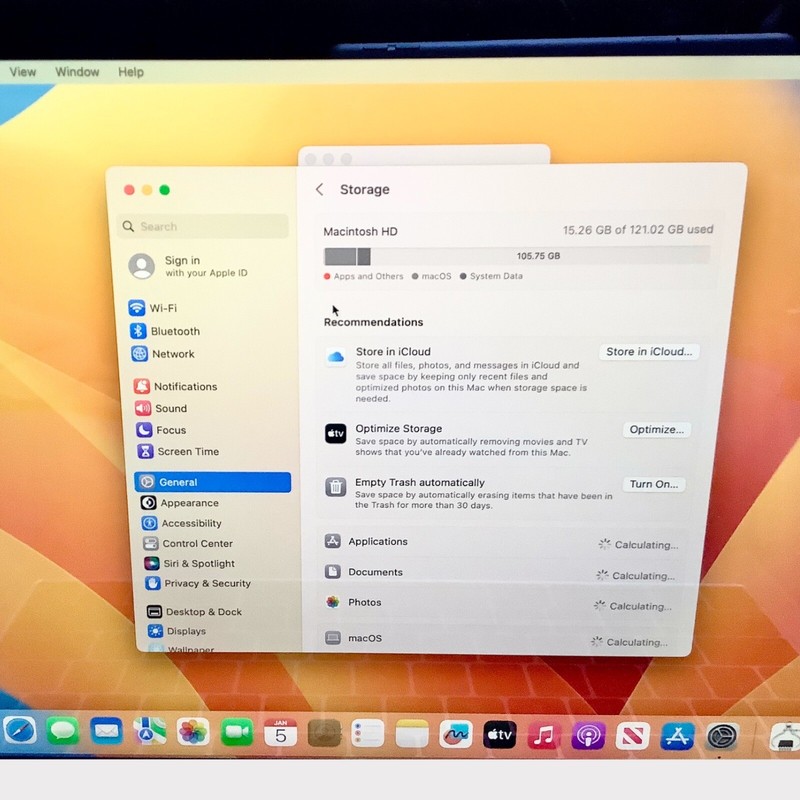Click the Apps and Others legend label
Viewport: 800px width, 800px height.
tap(368, 276)
